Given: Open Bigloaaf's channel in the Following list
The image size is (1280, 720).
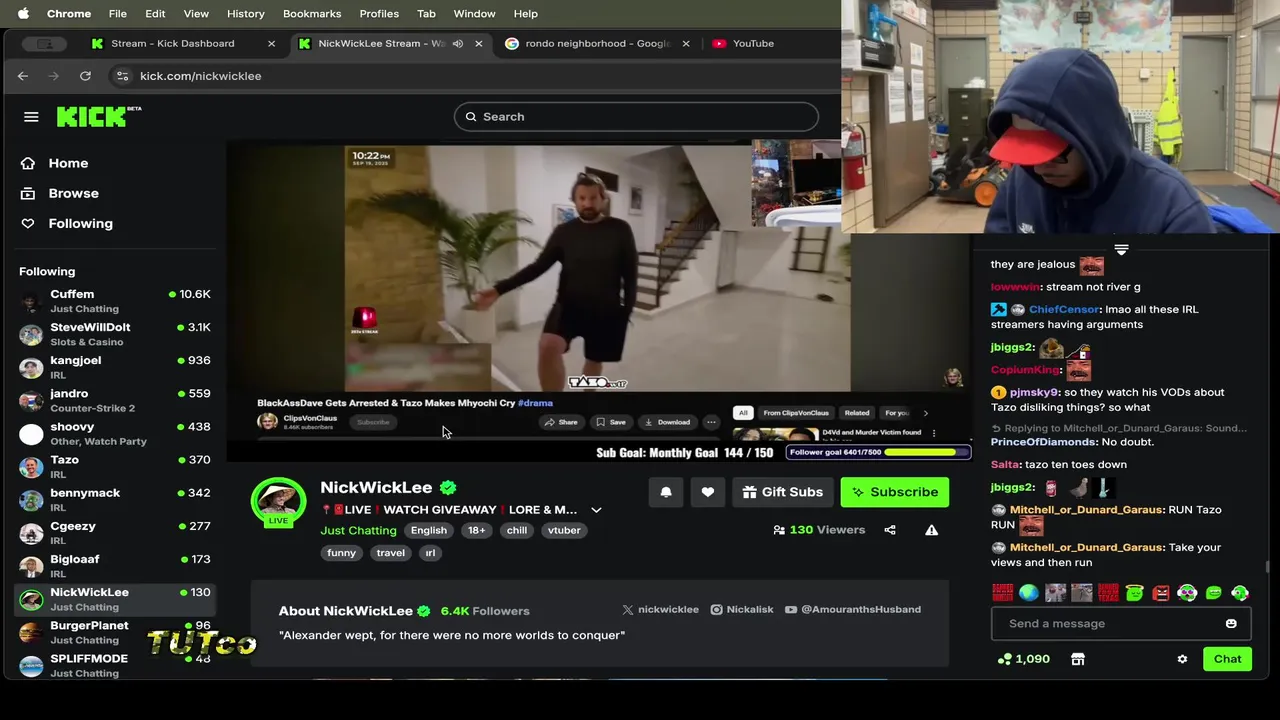Looking at the screenshot, I should click(x=115, y=565).
